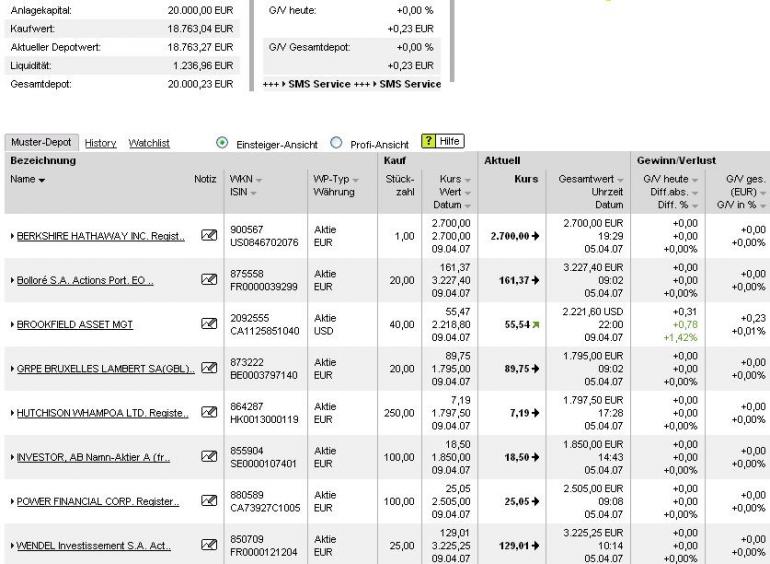Open the GRPE BRUXELLES LAMBERT SA link

[x=106, y=369]
